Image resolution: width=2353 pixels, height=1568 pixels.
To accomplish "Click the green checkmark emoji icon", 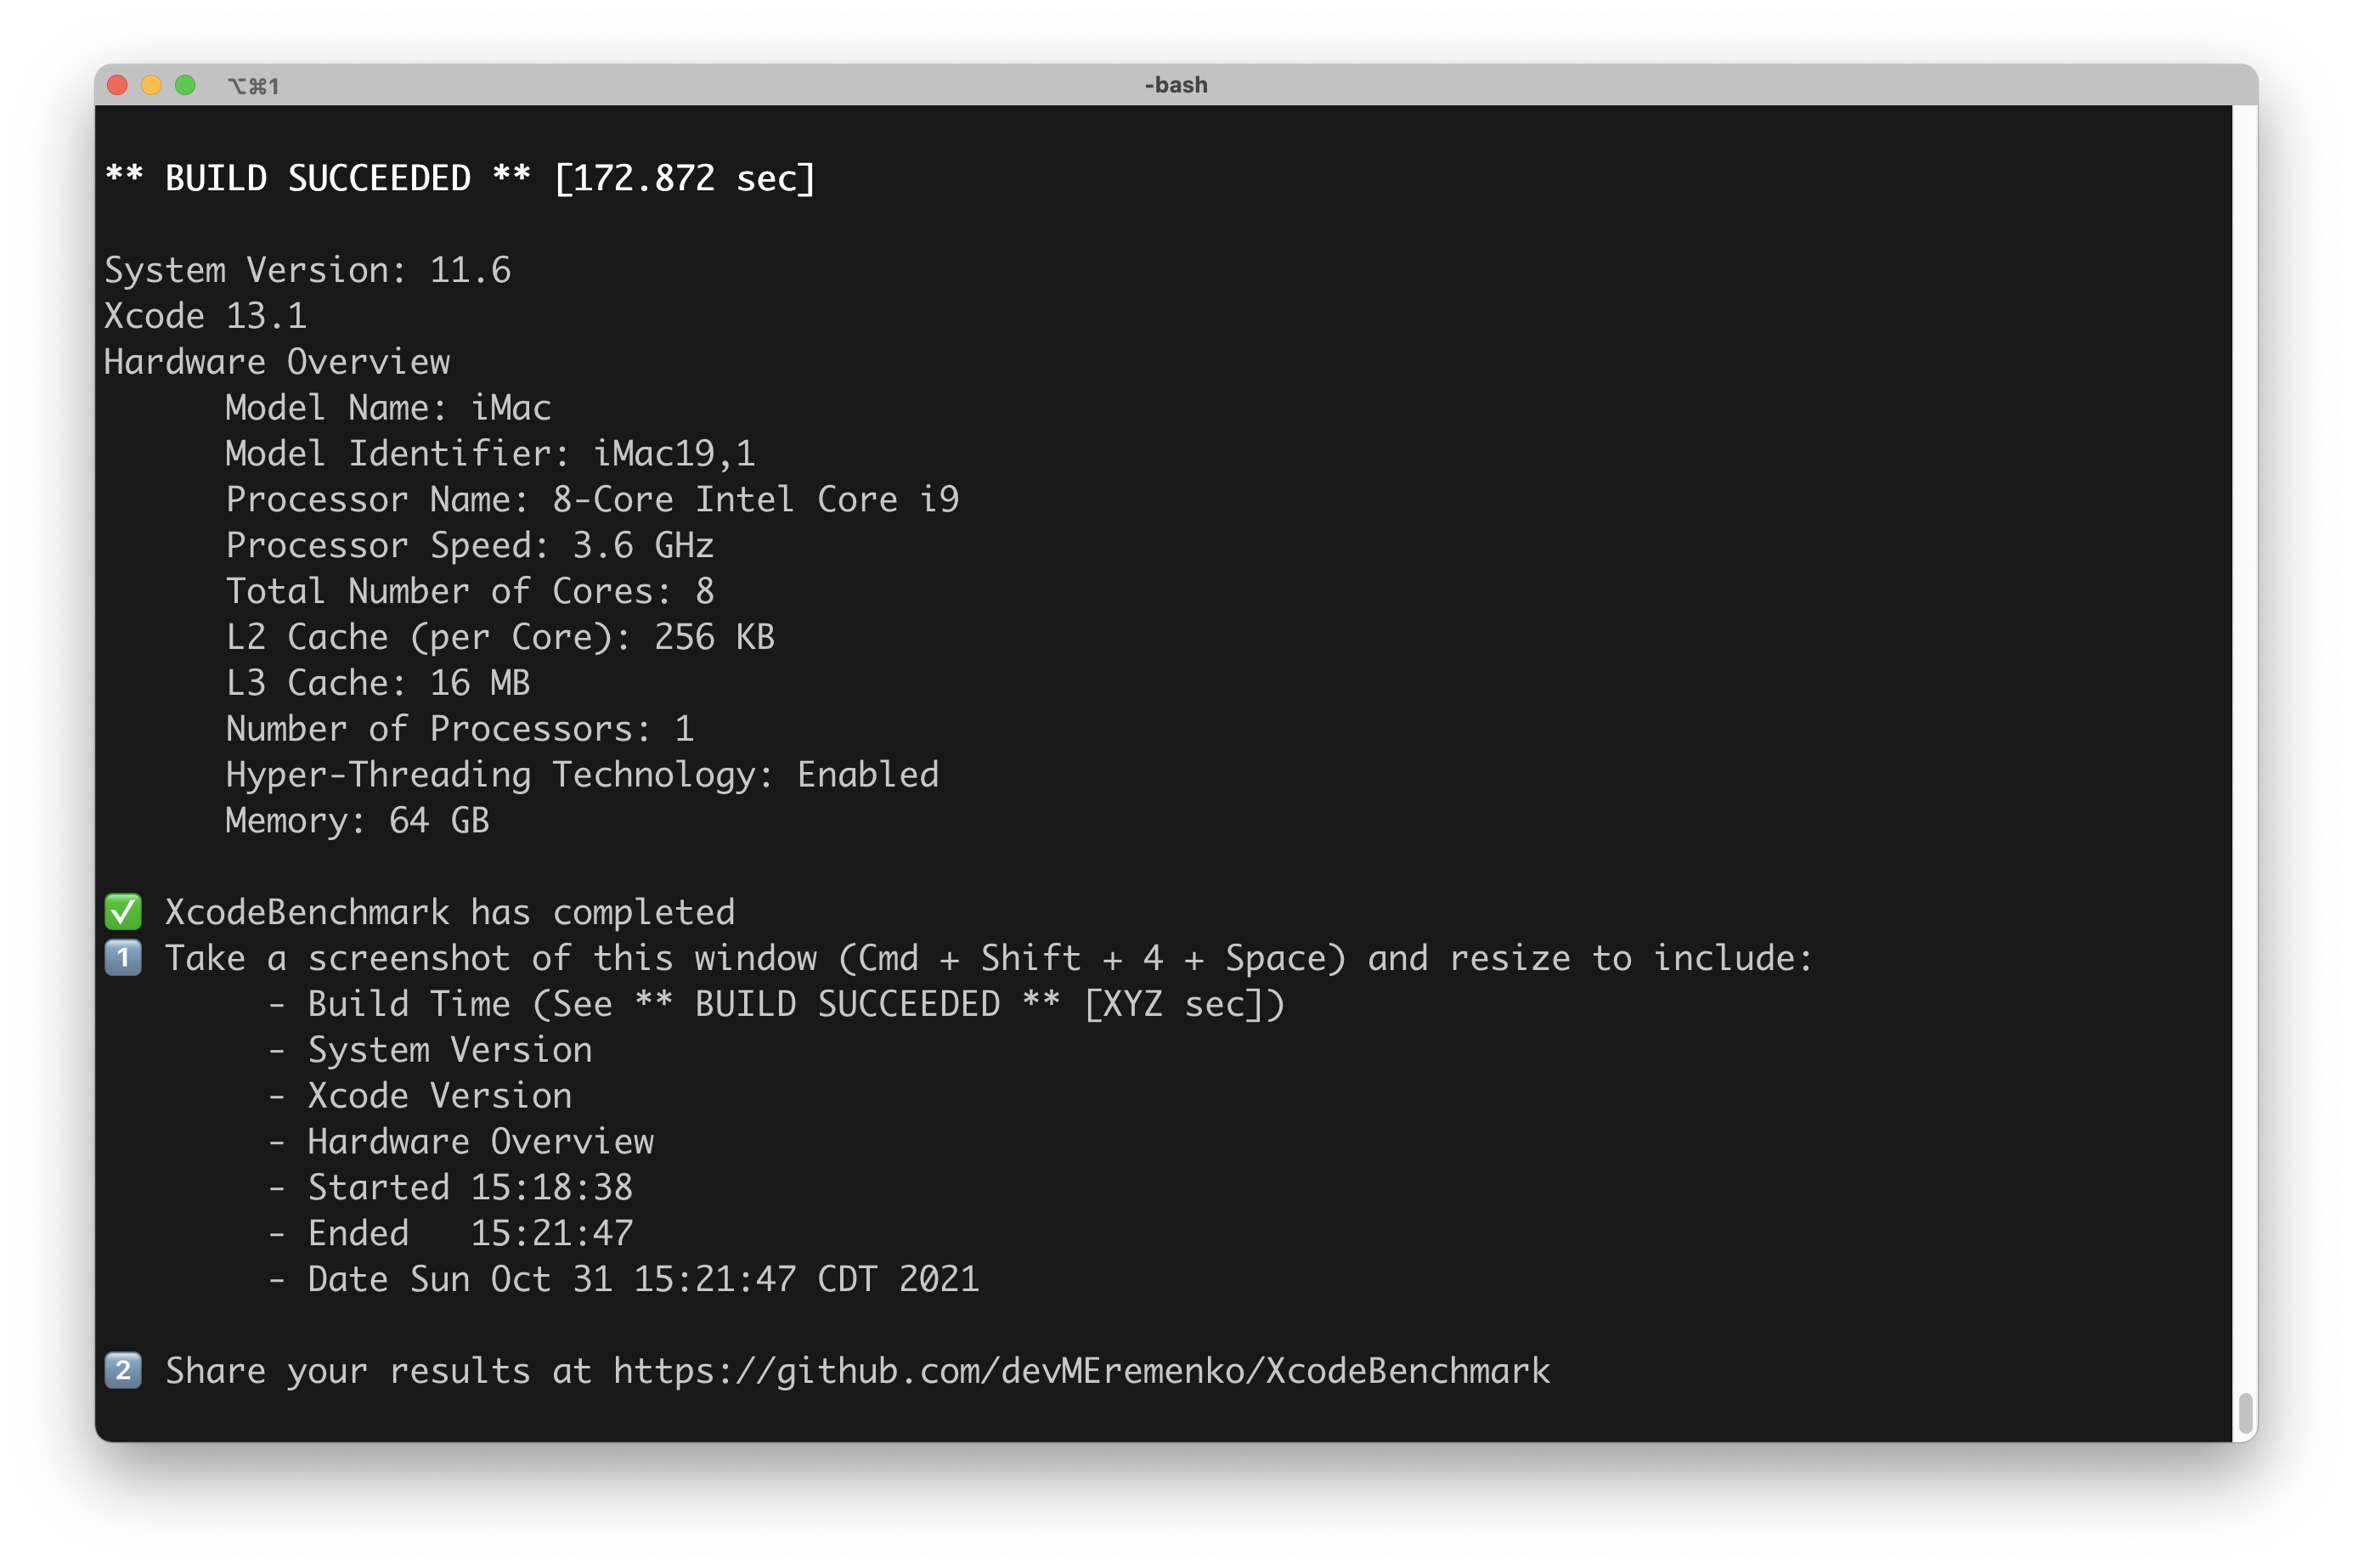I will click(x=123, y=912).
